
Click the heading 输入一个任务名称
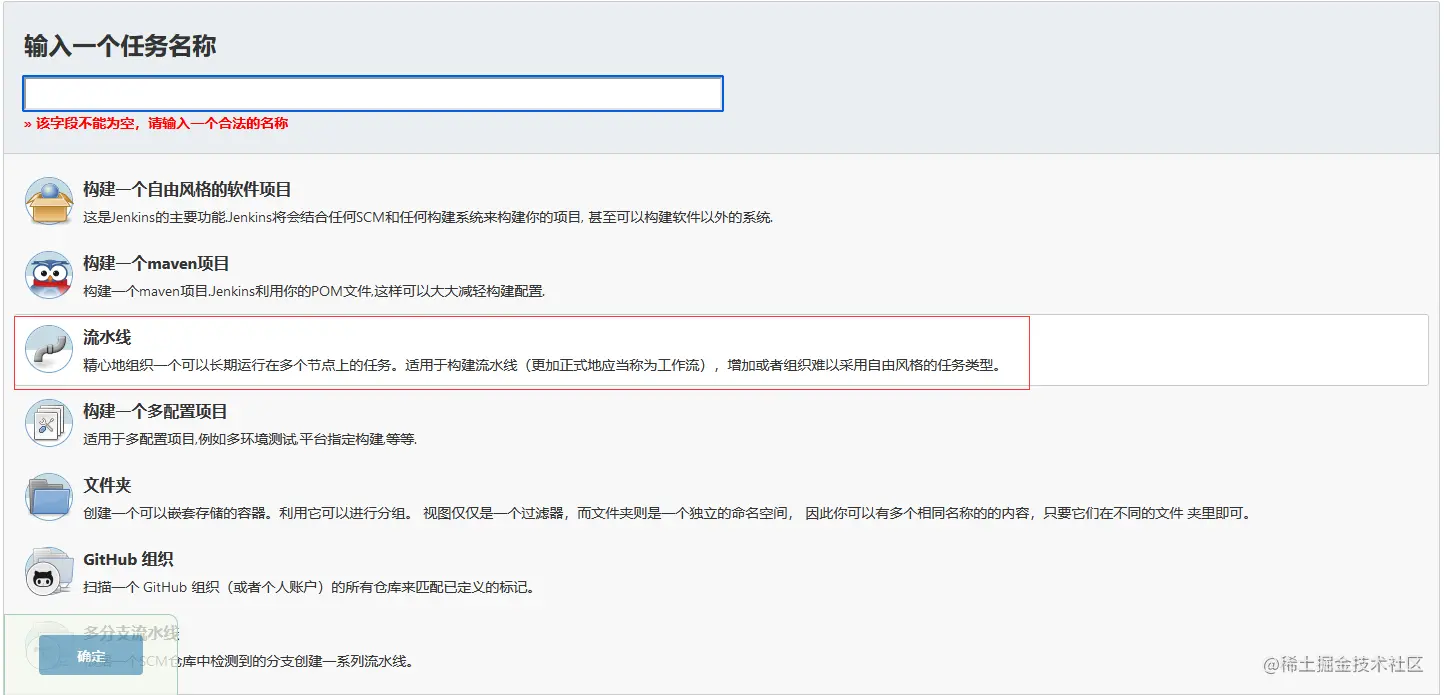click(120, 46)
